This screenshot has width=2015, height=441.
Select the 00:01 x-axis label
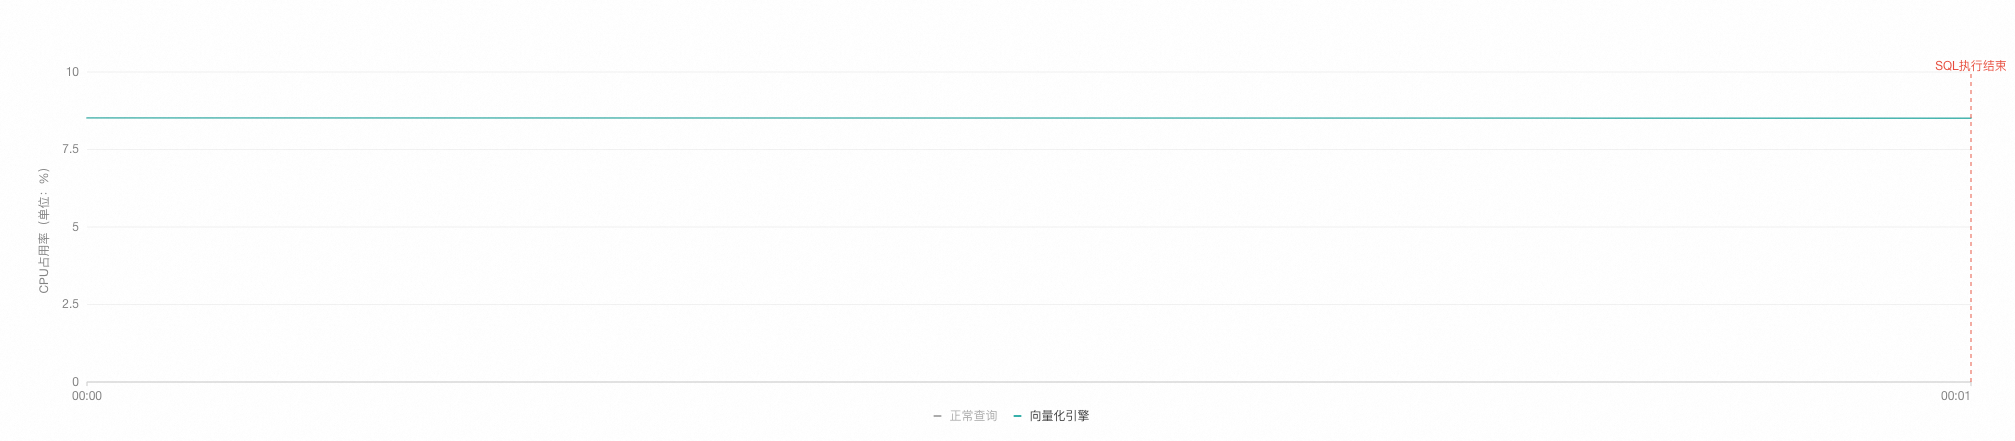[1955, 396]
